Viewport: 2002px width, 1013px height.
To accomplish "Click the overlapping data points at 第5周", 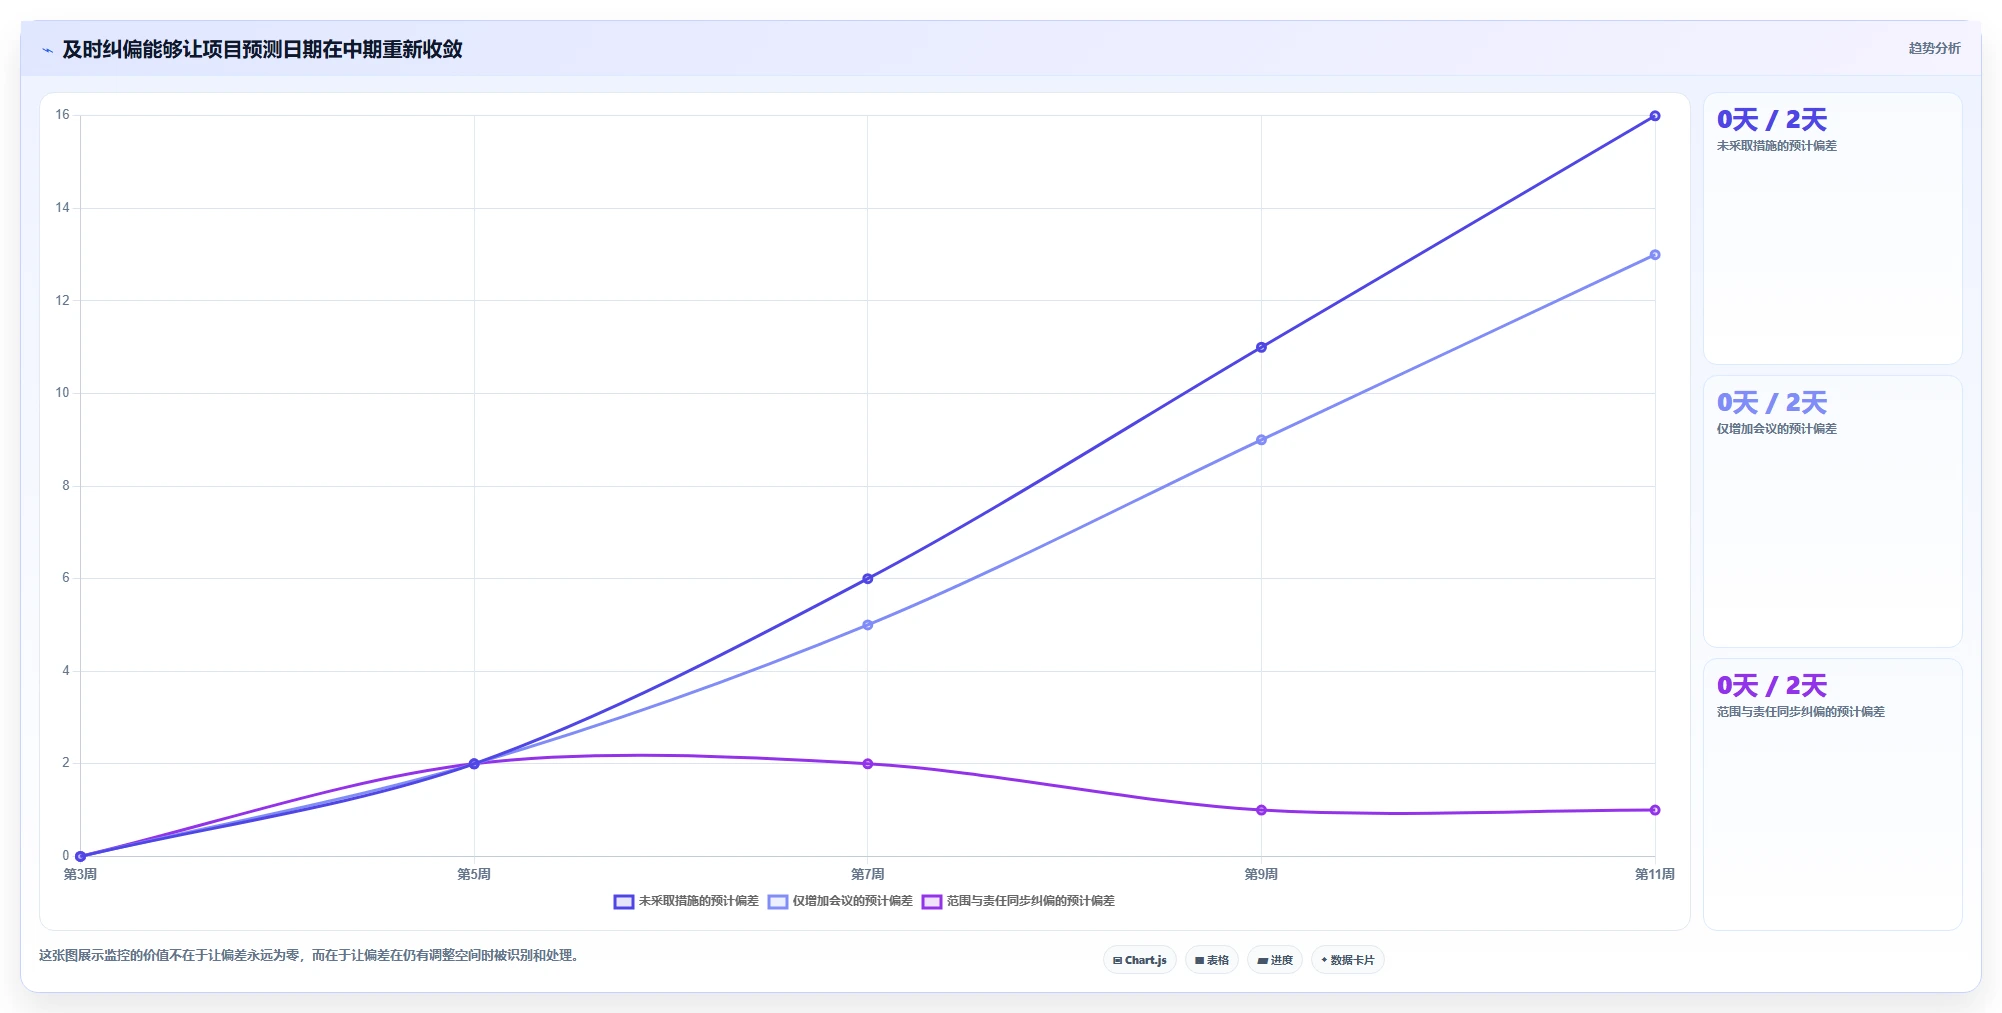I will pos(474,764).
